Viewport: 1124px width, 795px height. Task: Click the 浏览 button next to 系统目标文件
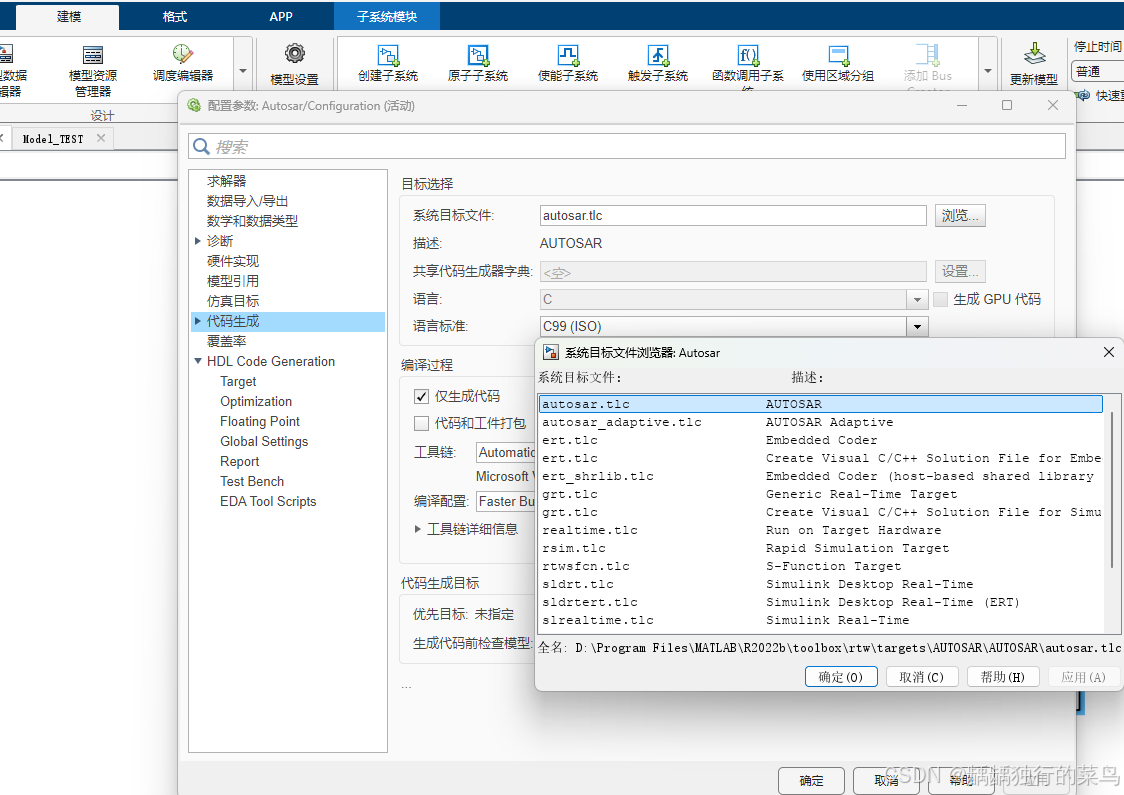point(959,215)
